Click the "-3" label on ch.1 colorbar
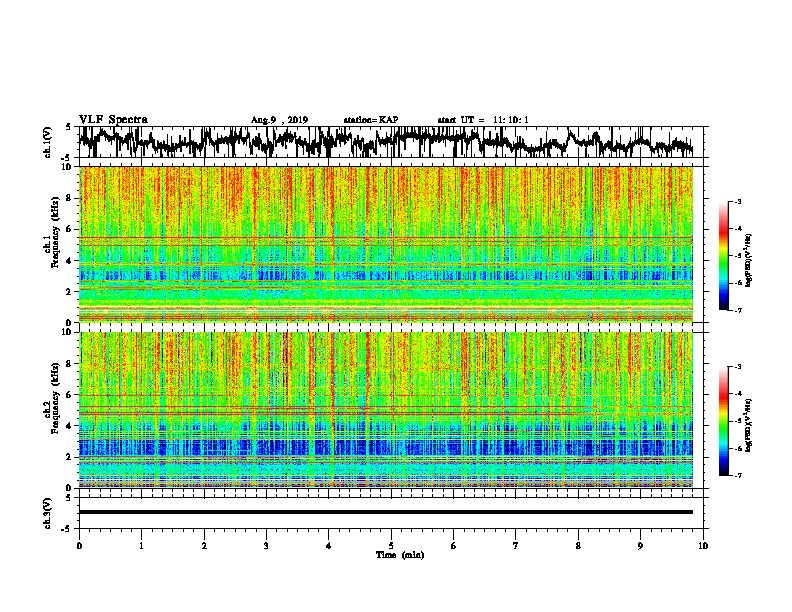 (737, 201)
